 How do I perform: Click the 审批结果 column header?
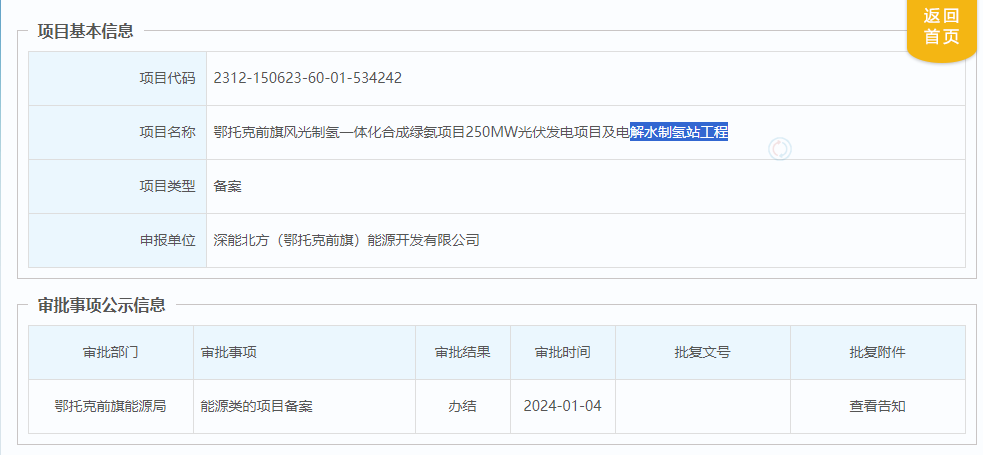click(x=462, y=353)
